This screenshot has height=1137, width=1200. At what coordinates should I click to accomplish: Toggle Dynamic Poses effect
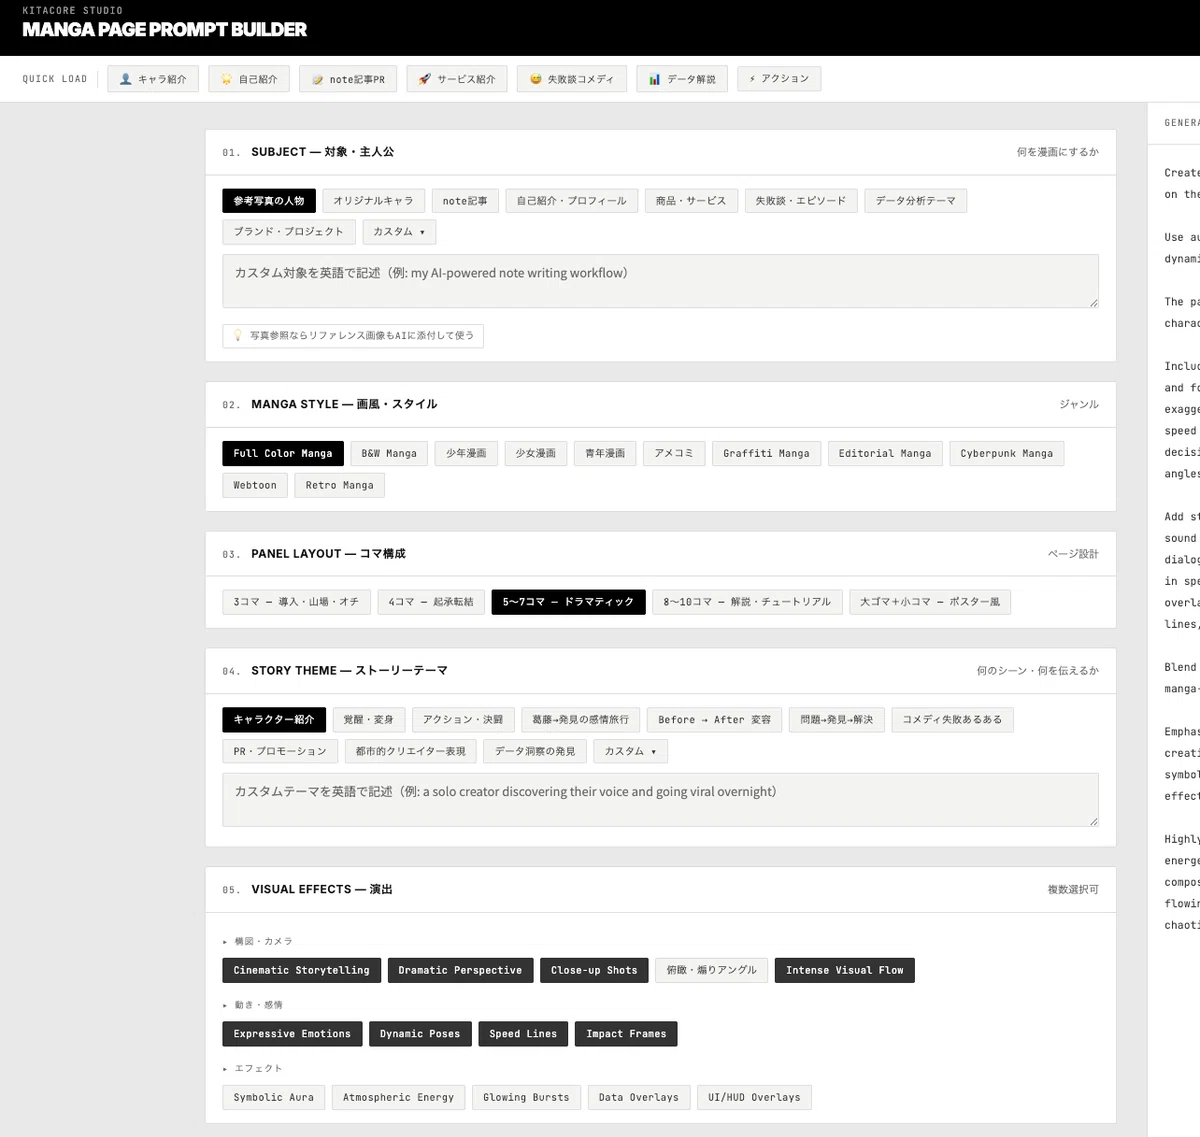click(x=420, y=1034)
